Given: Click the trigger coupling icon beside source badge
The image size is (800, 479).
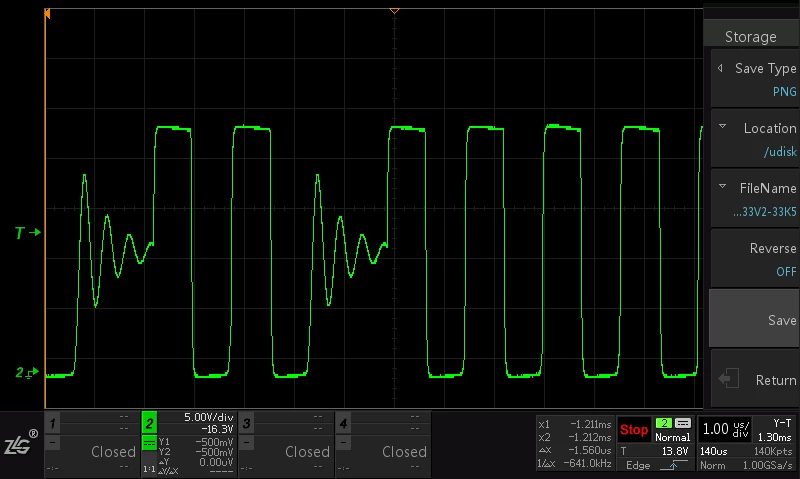Looking at the screenshot, I should (x=683, y=423).
